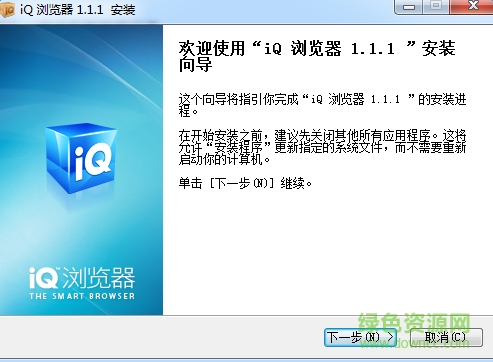
Task: Click the heading 欢迎使用 iQ 浏览器 安装向导
Action: [317, 56]
